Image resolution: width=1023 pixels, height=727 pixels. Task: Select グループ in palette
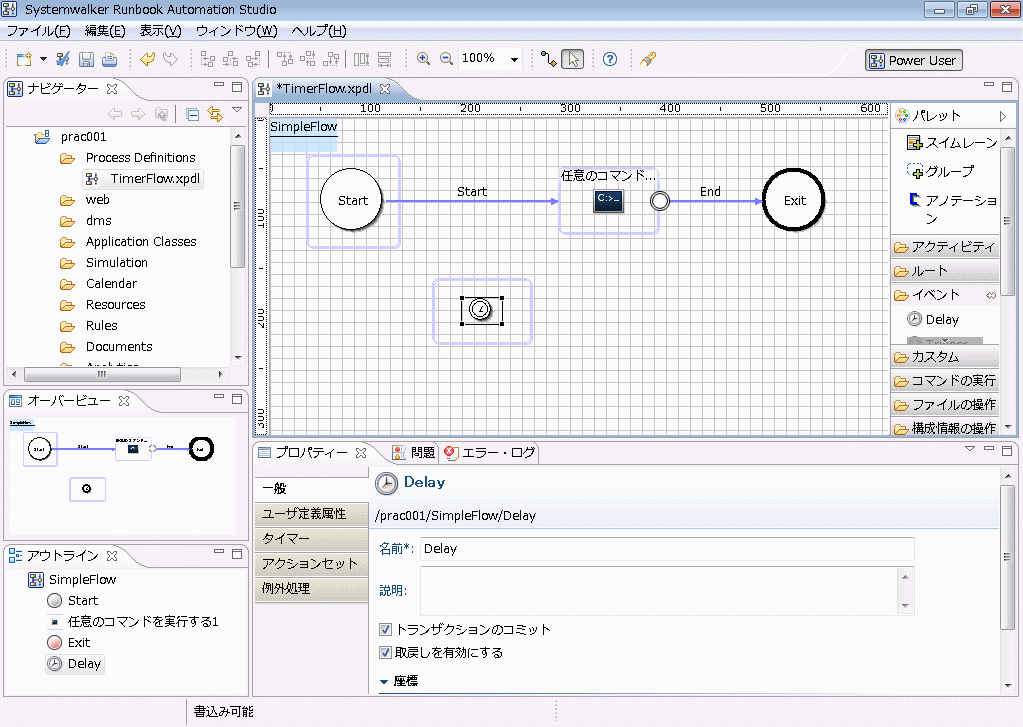coord(941,171)
